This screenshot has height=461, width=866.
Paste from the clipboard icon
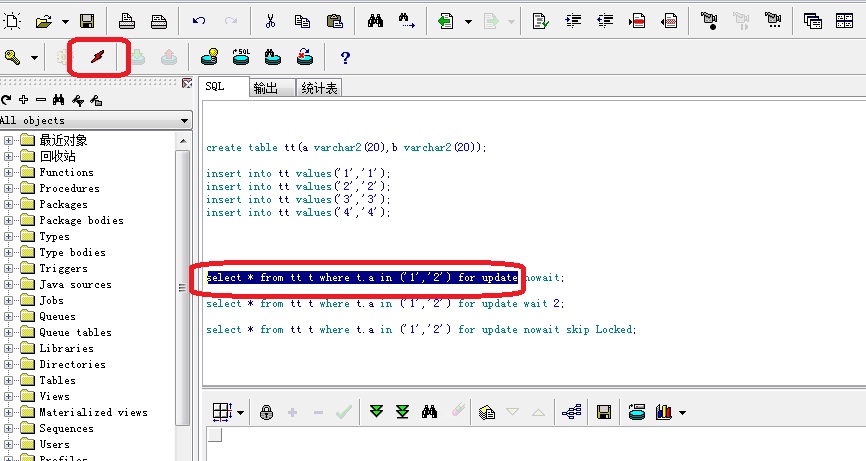coord(335,21)
